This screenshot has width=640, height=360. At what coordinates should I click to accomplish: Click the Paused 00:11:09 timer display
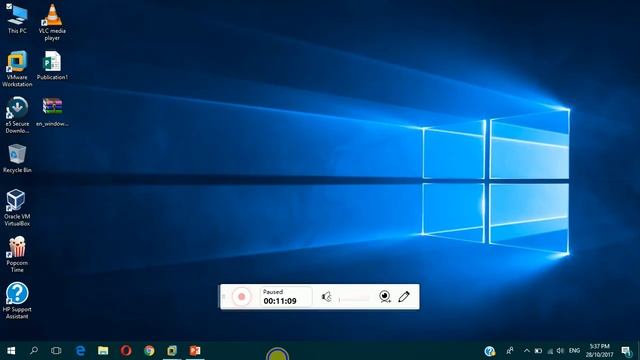pos(286,297)
